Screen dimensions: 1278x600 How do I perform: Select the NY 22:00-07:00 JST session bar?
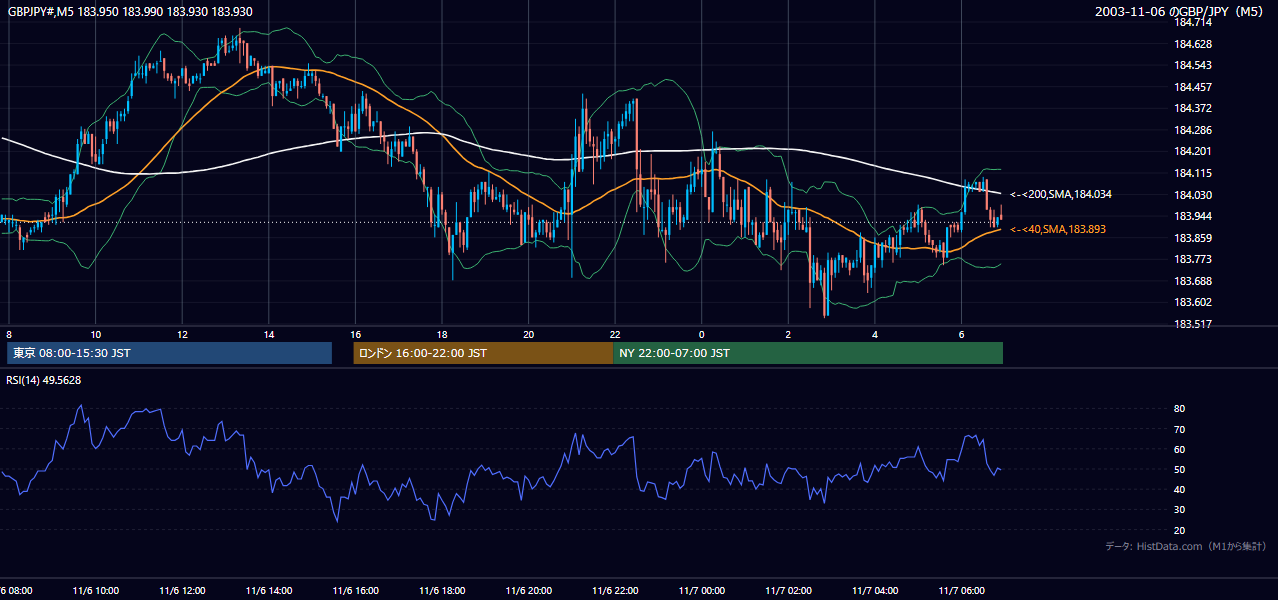click(x=808, y=353)
